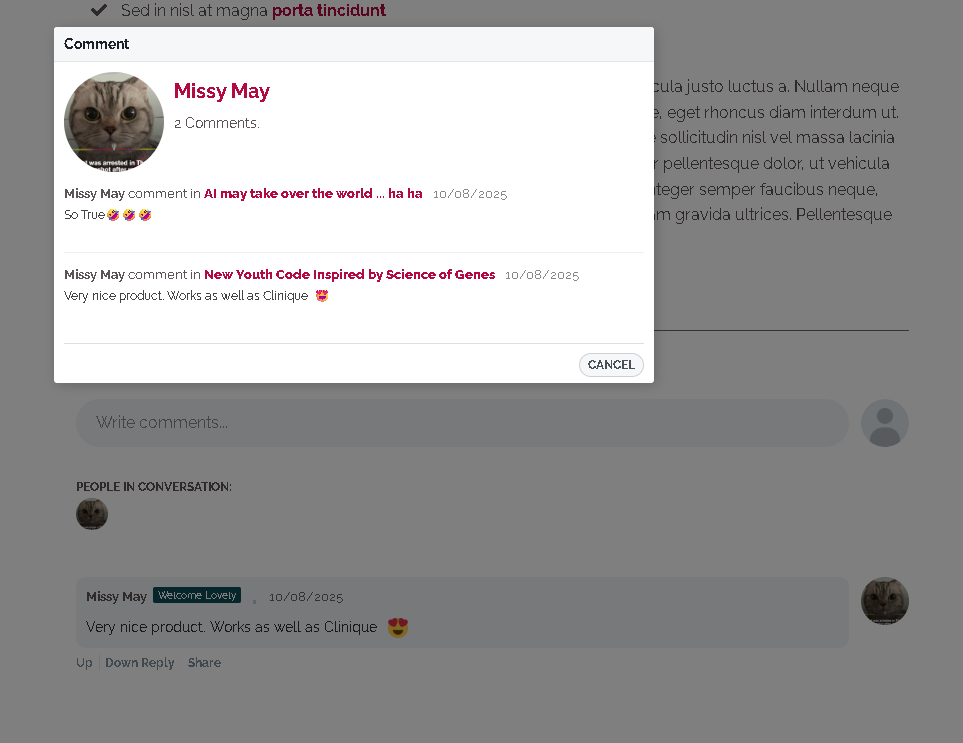Click cat avatar under People in Conversation

92,514
